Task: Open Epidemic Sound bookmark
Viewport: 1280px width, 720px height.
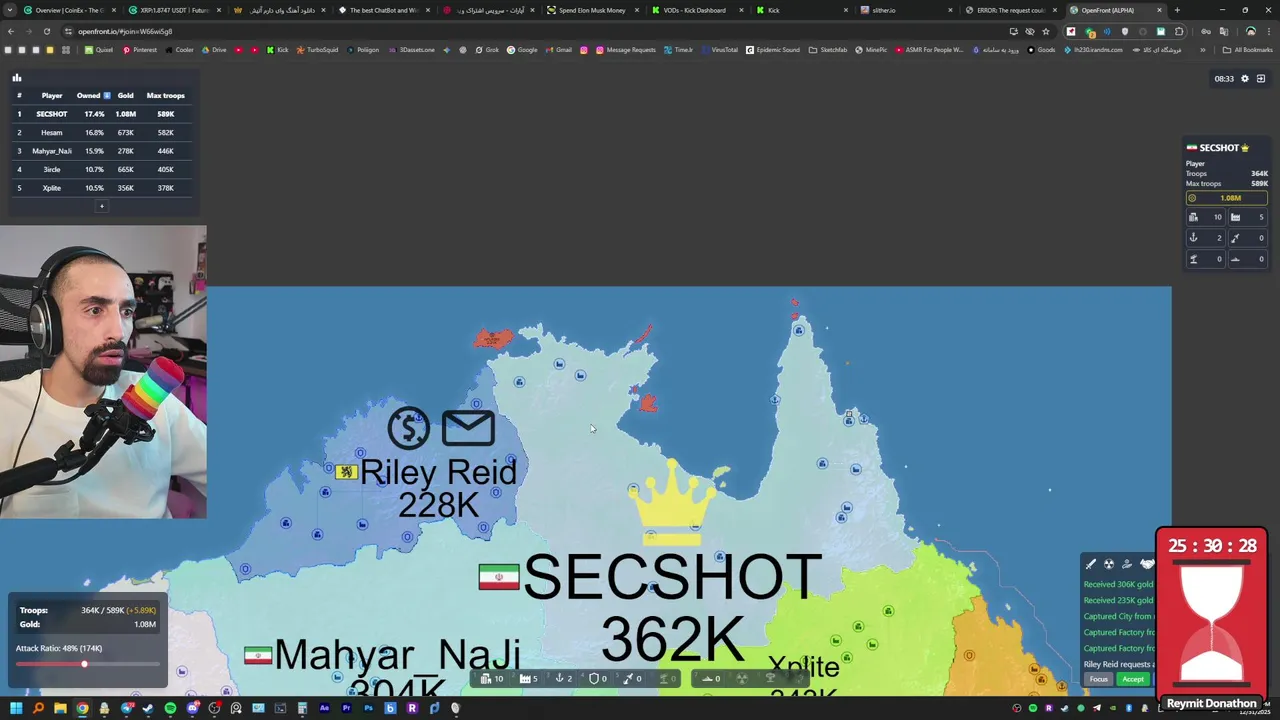Action: (772, 50)
